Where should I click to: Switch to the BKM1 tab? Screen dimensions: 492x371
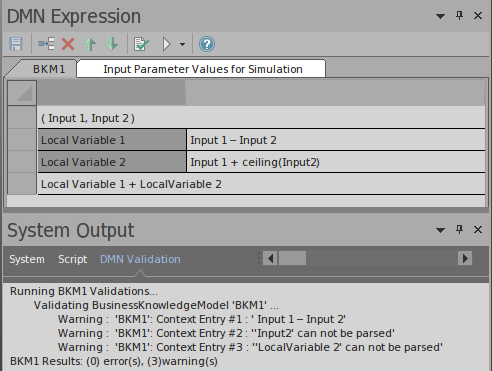(x=49, y=69)
